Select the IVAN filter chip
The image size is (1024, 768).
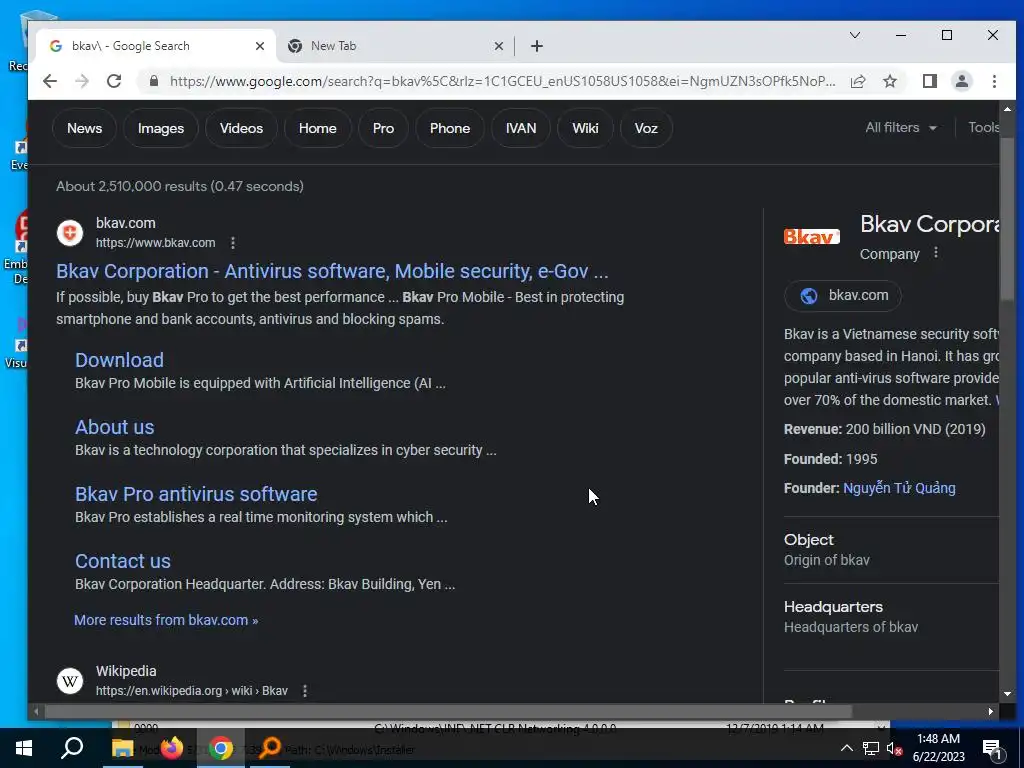pyautogui.click(x=520, y=128)
